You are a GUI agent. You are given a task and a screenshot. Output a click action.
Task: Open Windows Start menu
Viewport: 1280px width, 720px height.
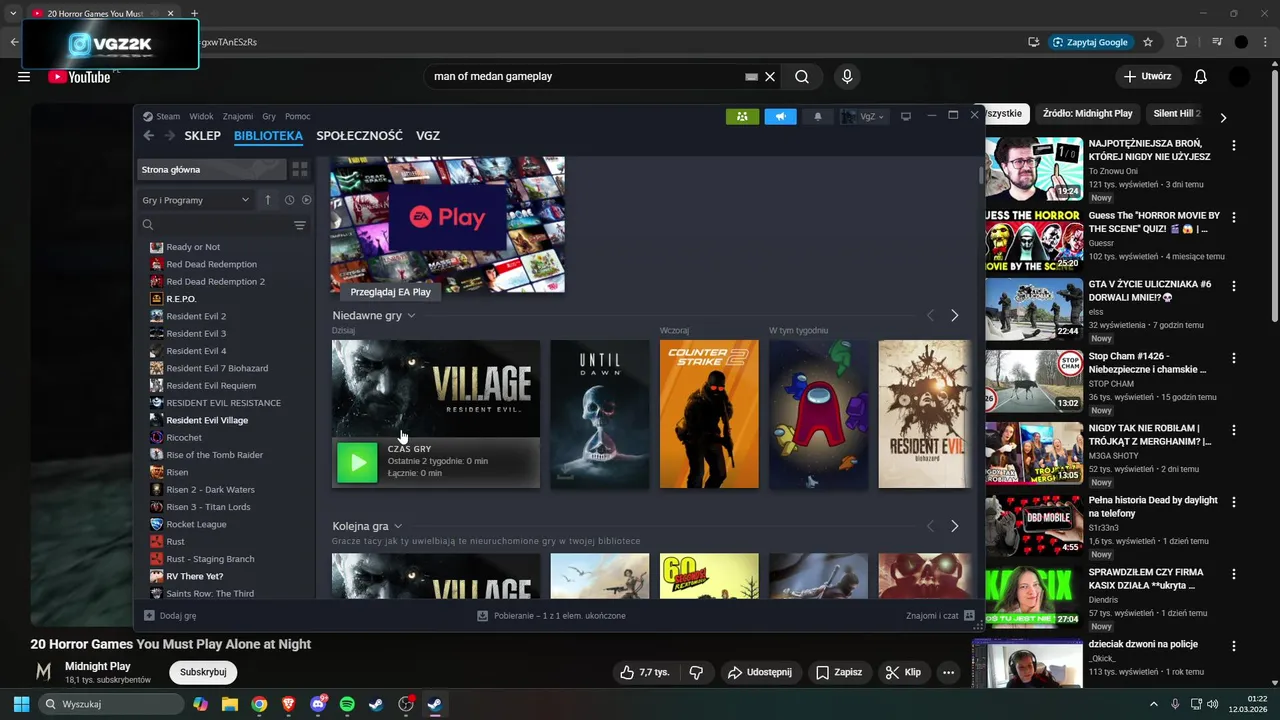tap(21, 704)
